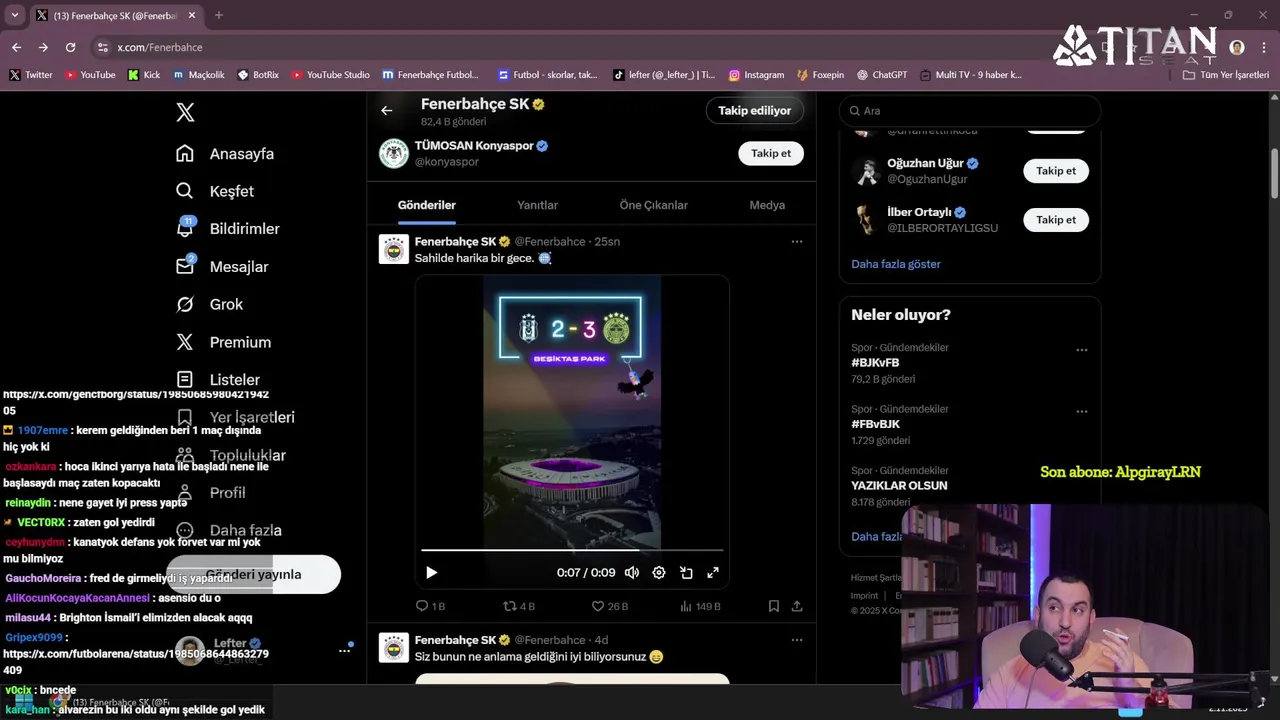The image size is (1280, 720).
Task: Click Daha fazla göster link
Action: pyautogui.click(x=896, y=264)
